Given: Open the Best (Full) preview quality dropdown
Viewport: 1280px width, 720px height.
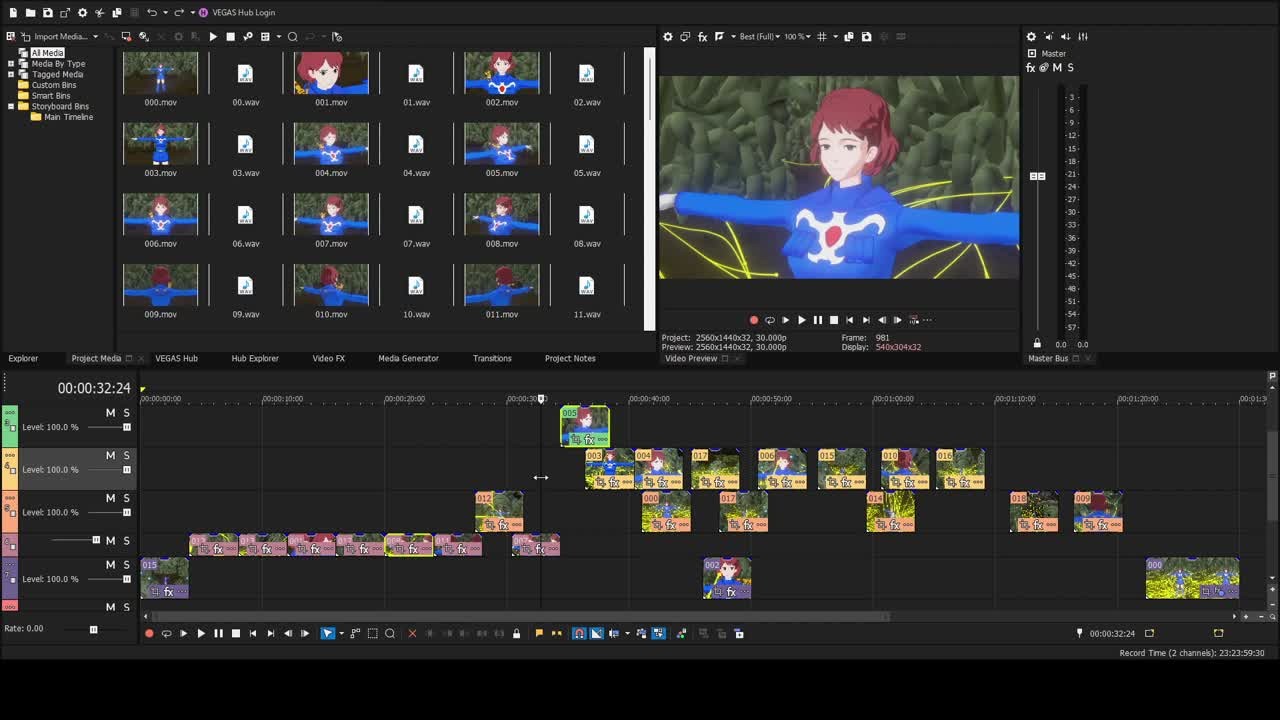Looking at the screenshot, I should click(759, 37).
